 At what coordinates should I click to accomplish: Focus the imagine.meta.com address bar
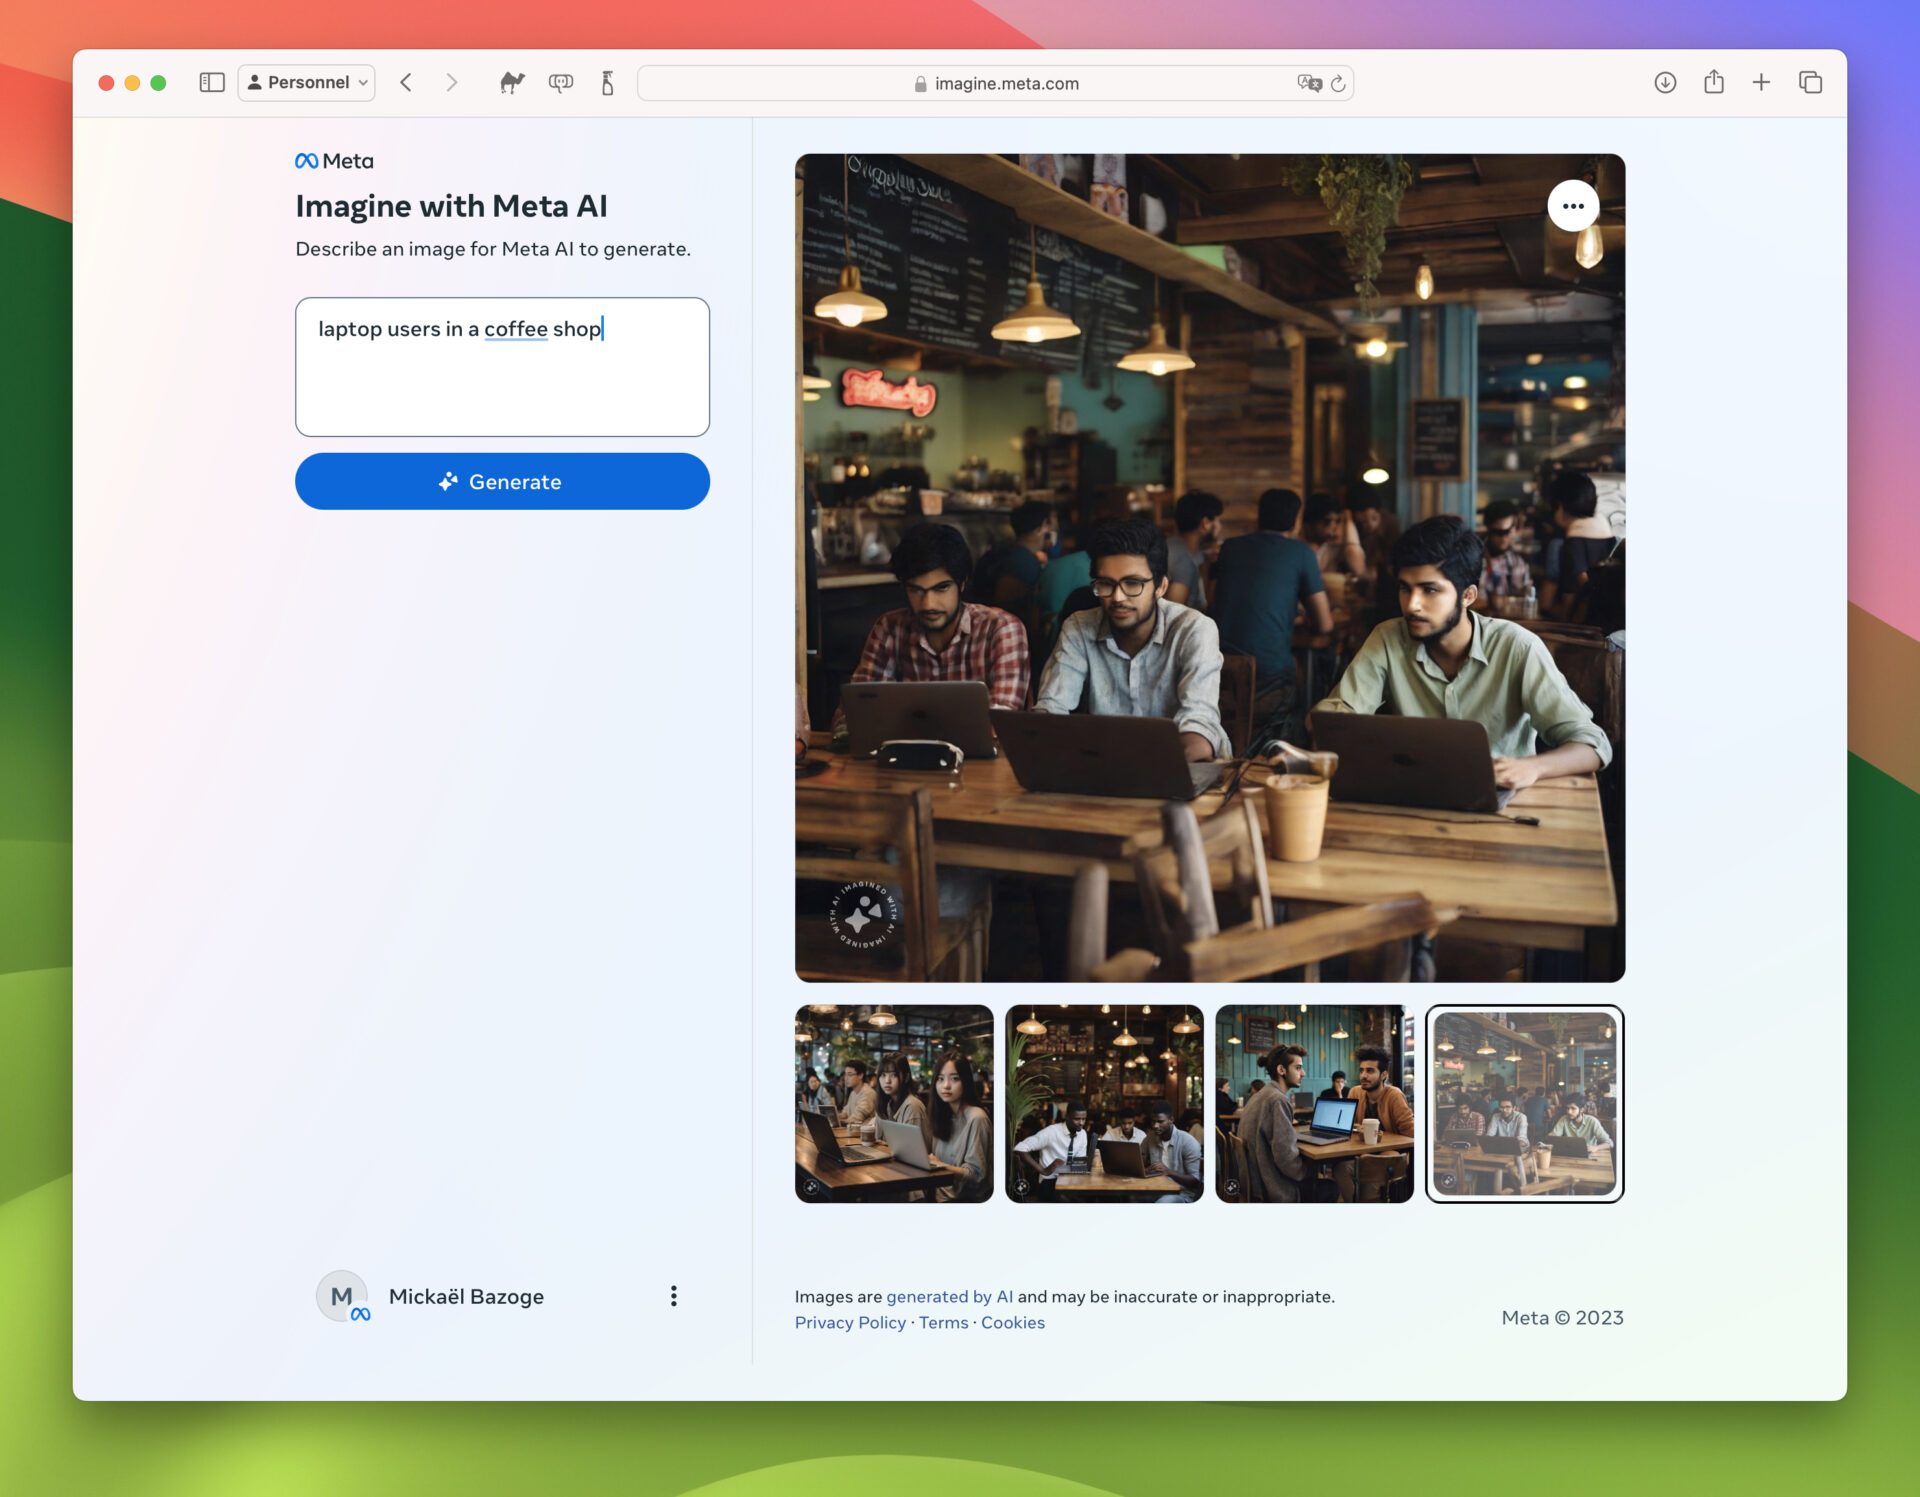(x=996, y=84)
